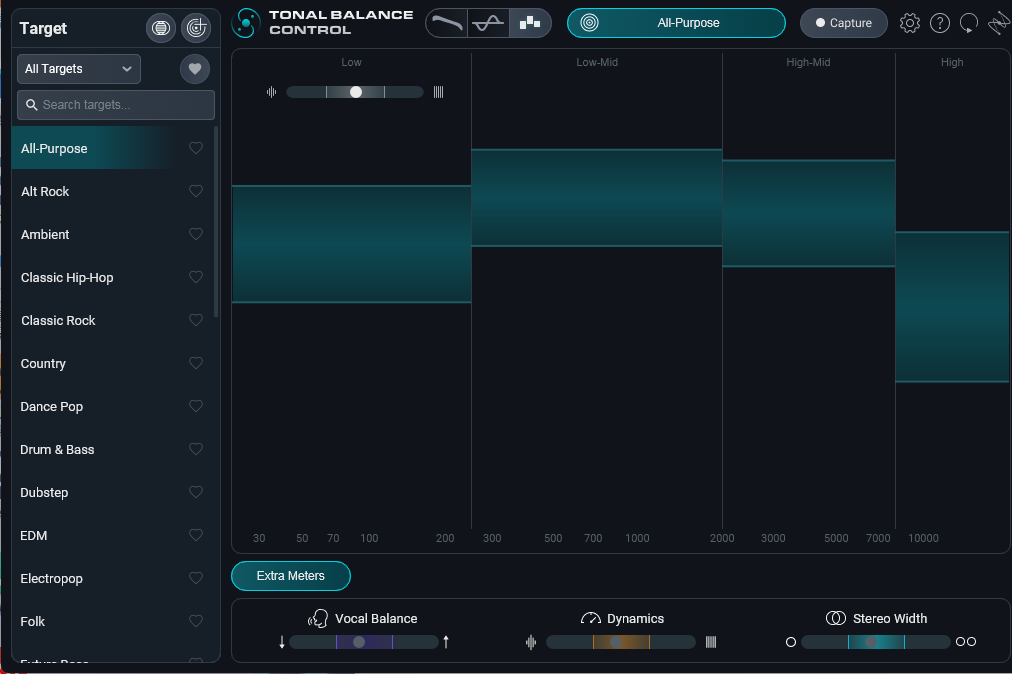Click the dynamic waveform icon by Dynamics meter
1012x674 pixels.
click(x=531, y=642)
